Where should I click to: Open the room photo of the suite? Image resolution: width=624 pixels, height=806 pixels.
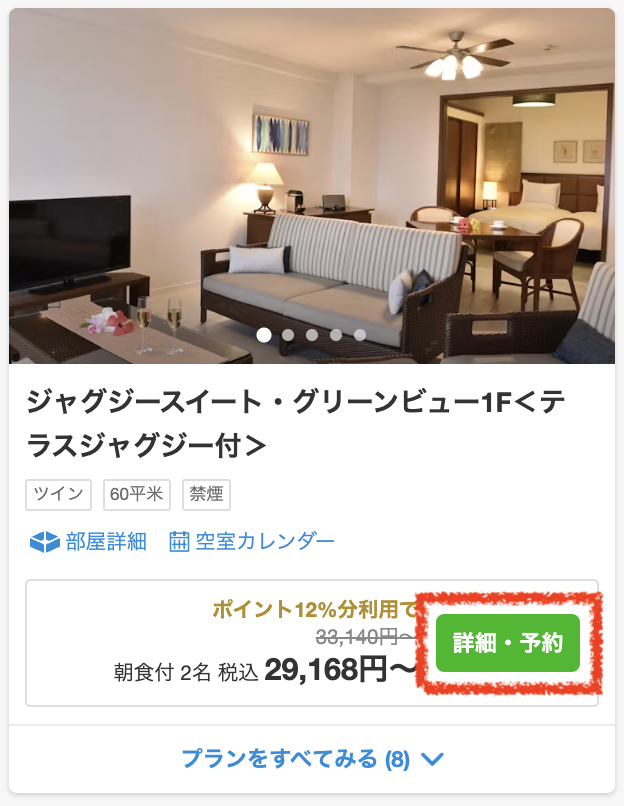click(x=312, y=186)
